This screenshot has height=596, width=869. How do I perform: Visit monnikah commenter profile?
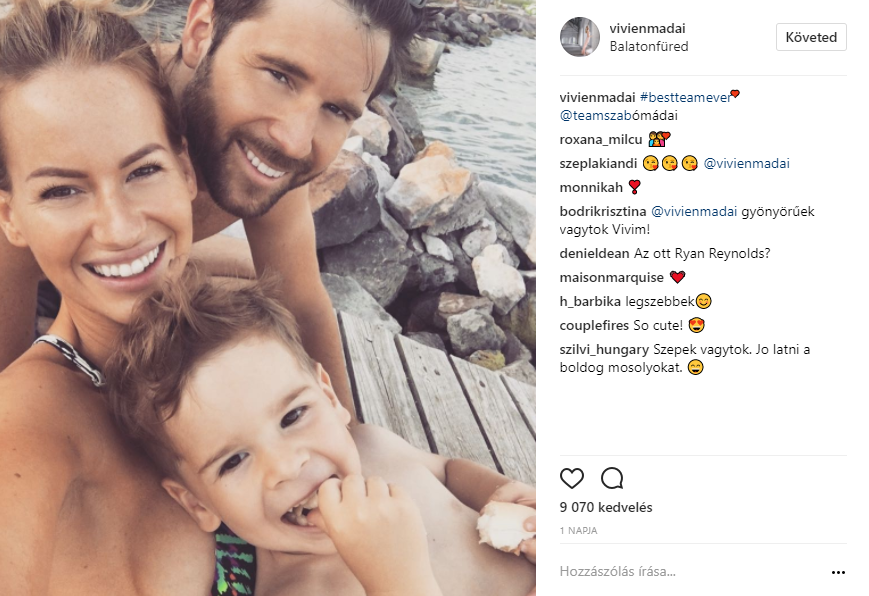tap(591, 187)
